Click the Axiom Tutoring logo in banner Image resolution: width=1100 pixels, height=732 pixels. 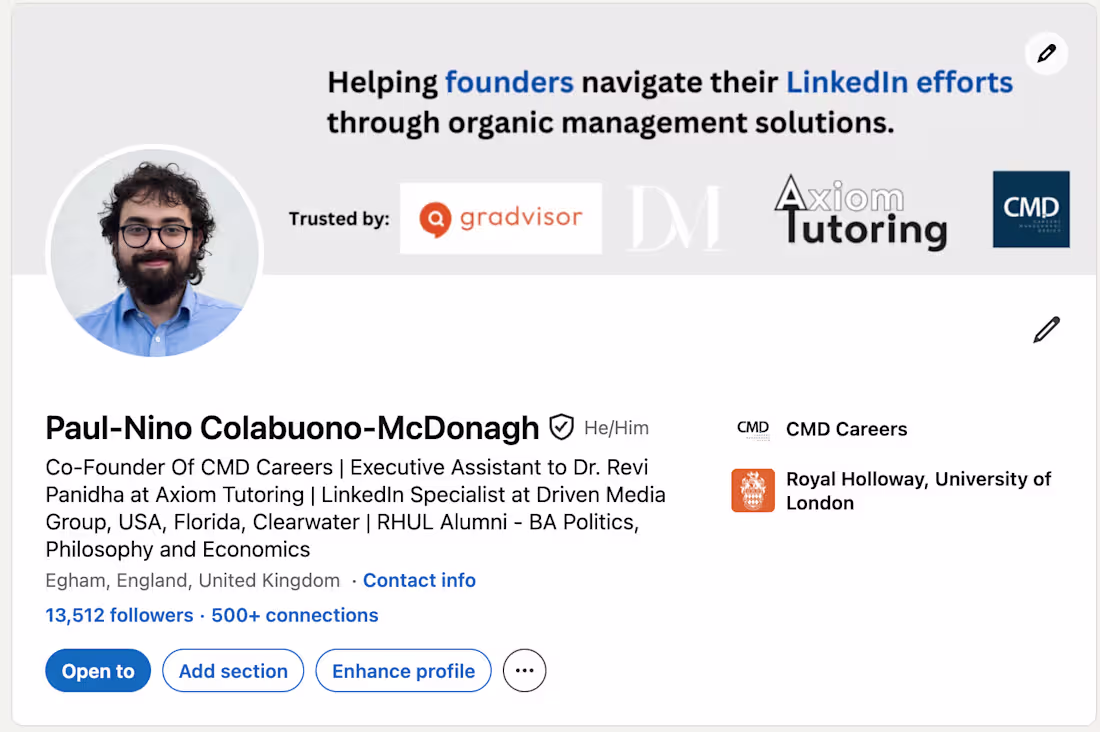[859, 212]
